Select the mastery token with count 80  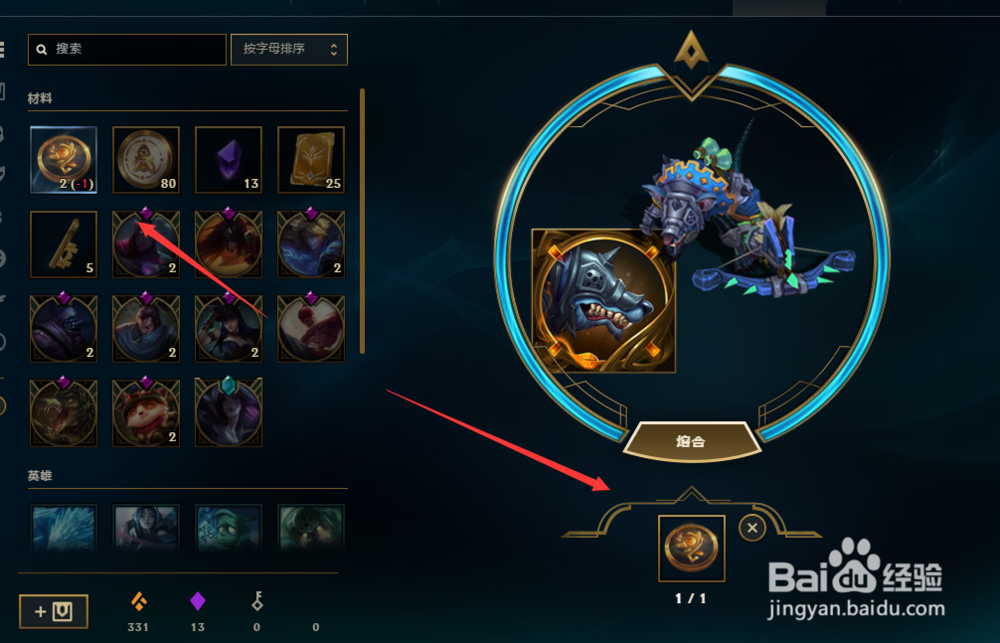[146, 159]
